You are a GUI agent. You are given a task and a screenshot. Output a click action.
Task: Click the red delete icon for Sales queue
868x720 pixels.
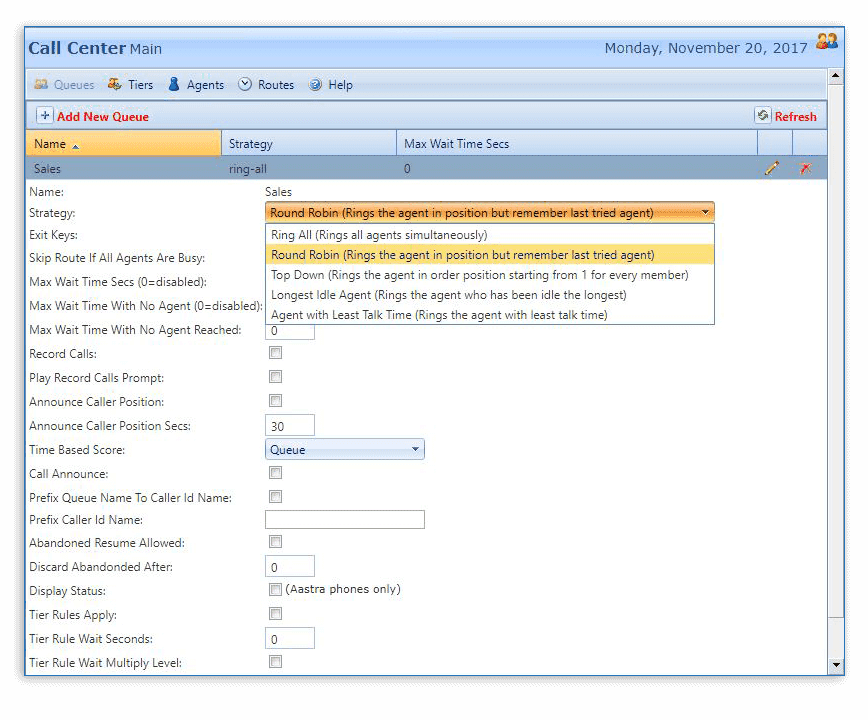click(805, 169)
